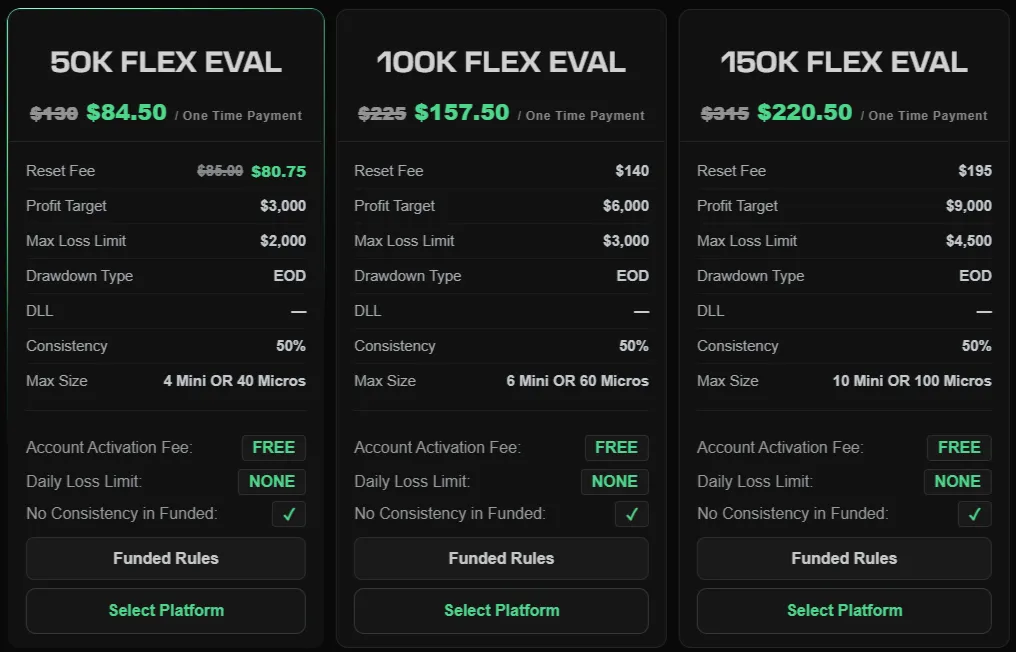Click the FREE activation fee badge on the 50K card
The image size is (1016, 652).
click(273, 447)
